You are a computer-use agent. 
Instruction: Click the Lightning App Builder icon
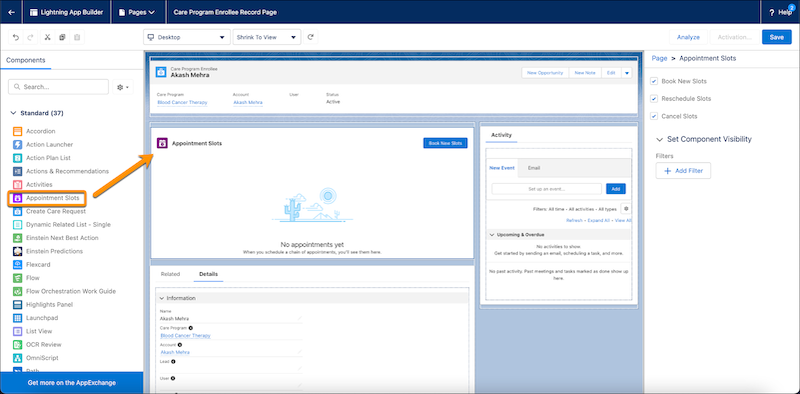pos(34,12)
